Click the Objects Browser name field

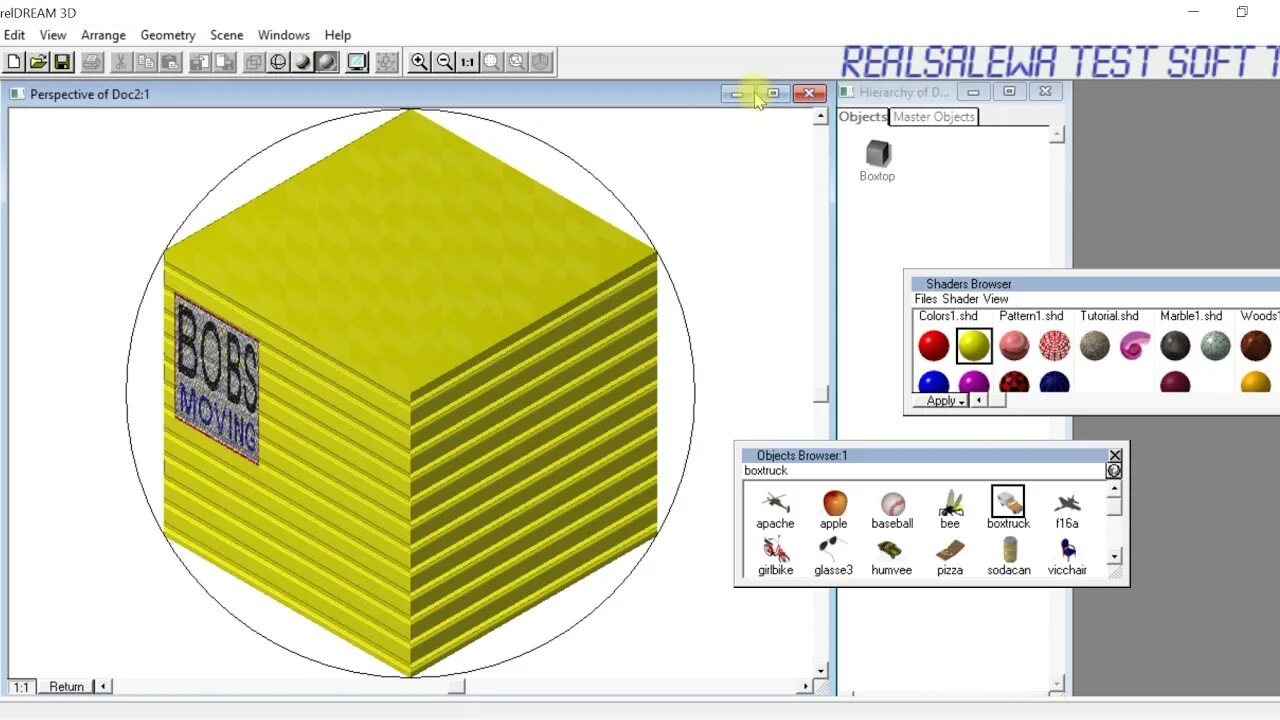[x=923, y=471]
